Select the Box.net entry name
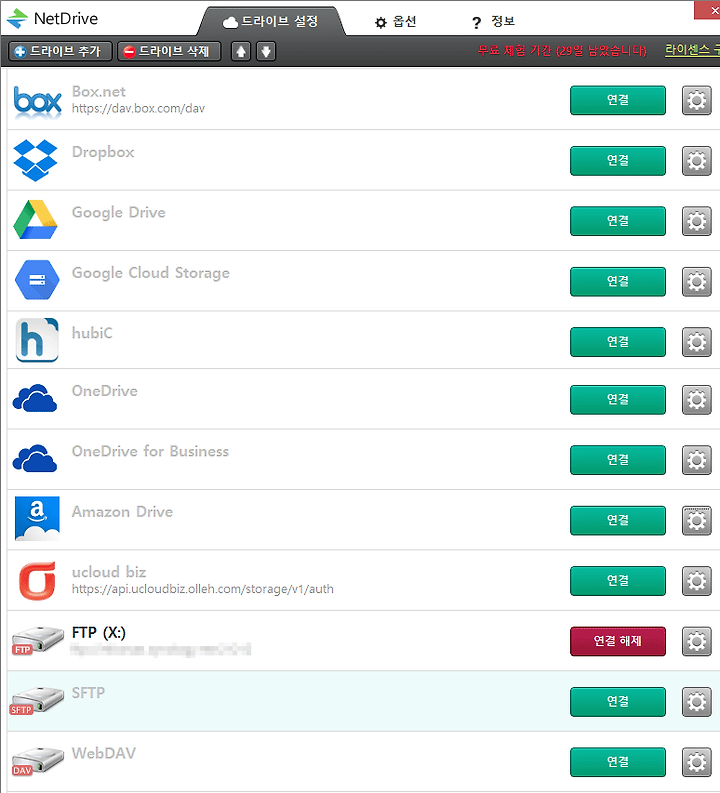 (99, 92)
